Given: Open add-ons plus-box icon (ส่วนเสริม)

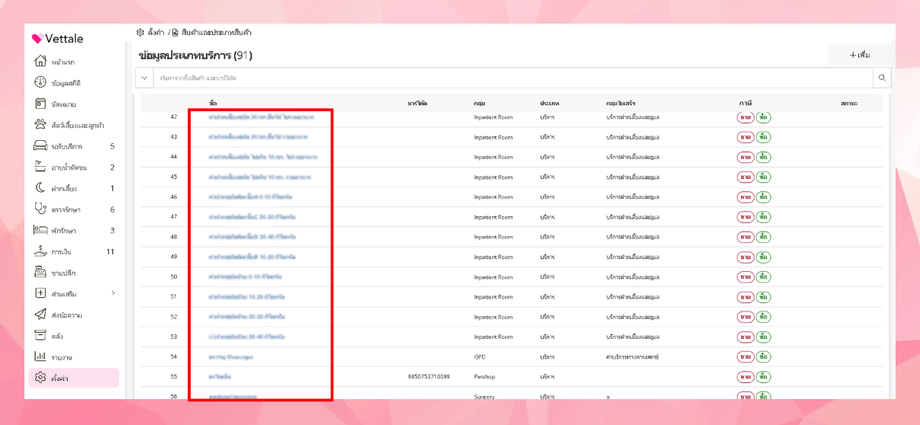Looking at the screenshot, I should [x=40, y=294].
